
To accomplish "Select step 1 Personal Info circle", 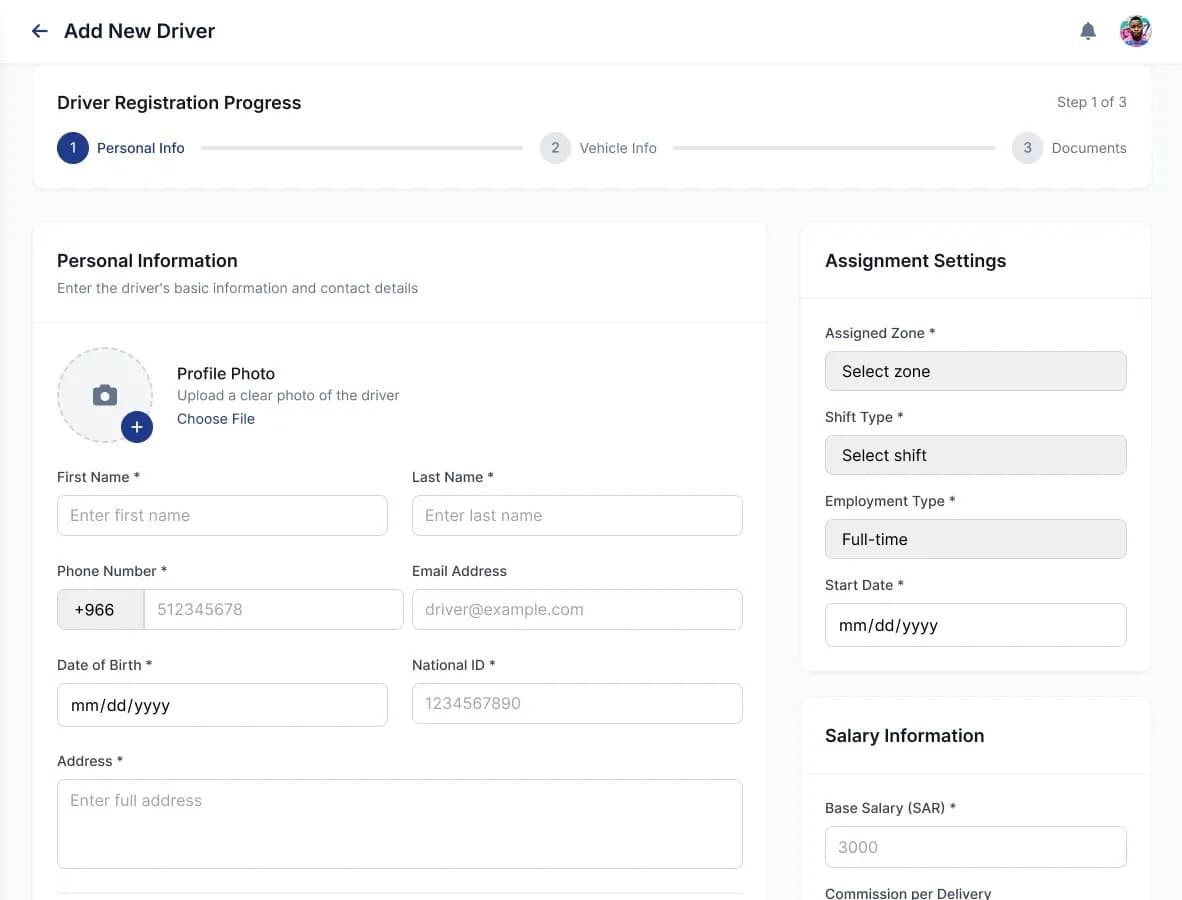I will point(72,148).
